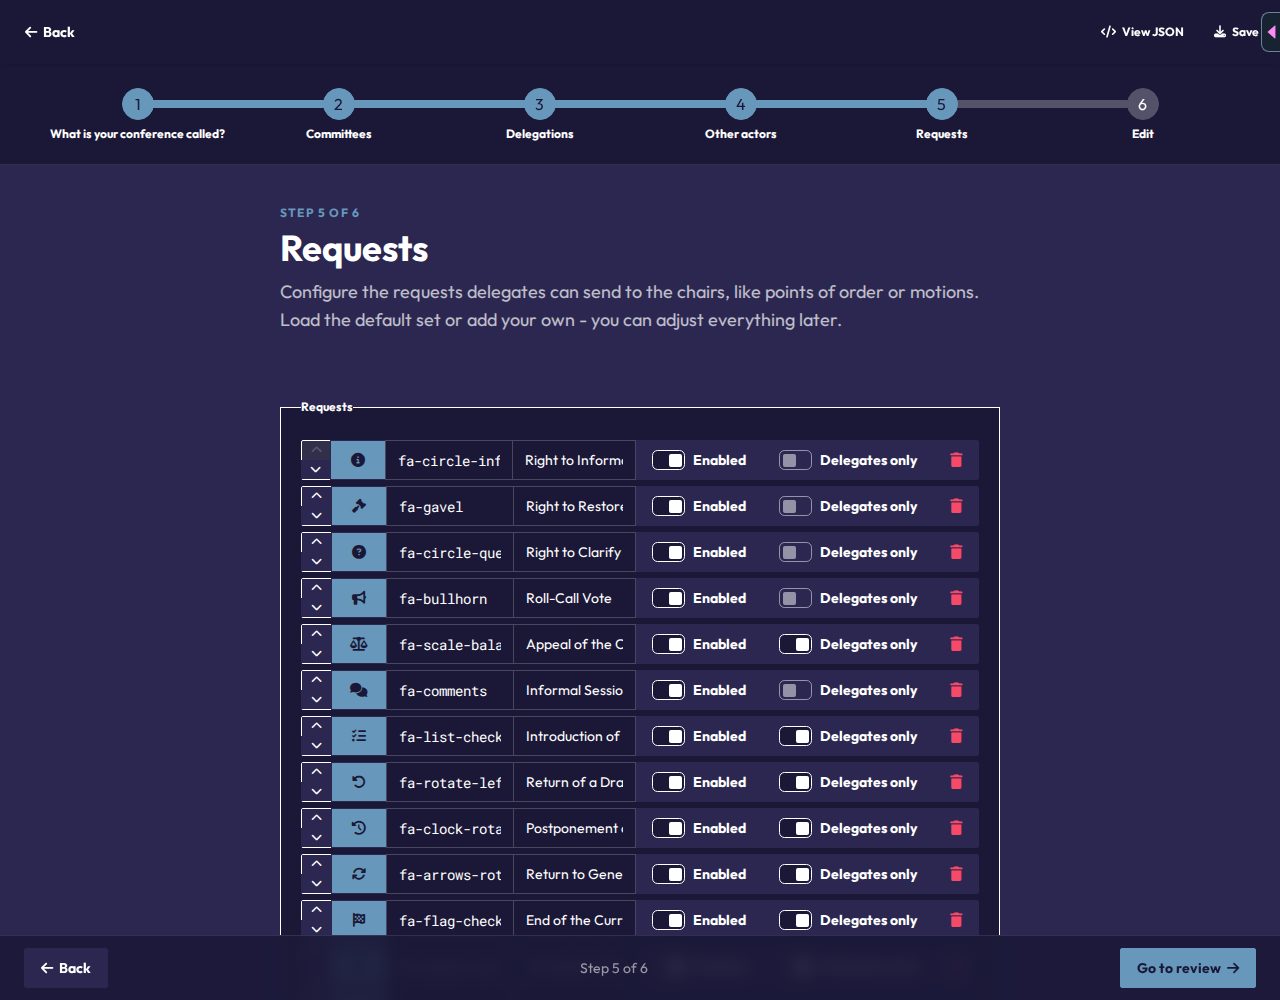Click the list-check icon for the Introduction row
The height and width of the screenshot is (1000, 1280).
[358, 736]
